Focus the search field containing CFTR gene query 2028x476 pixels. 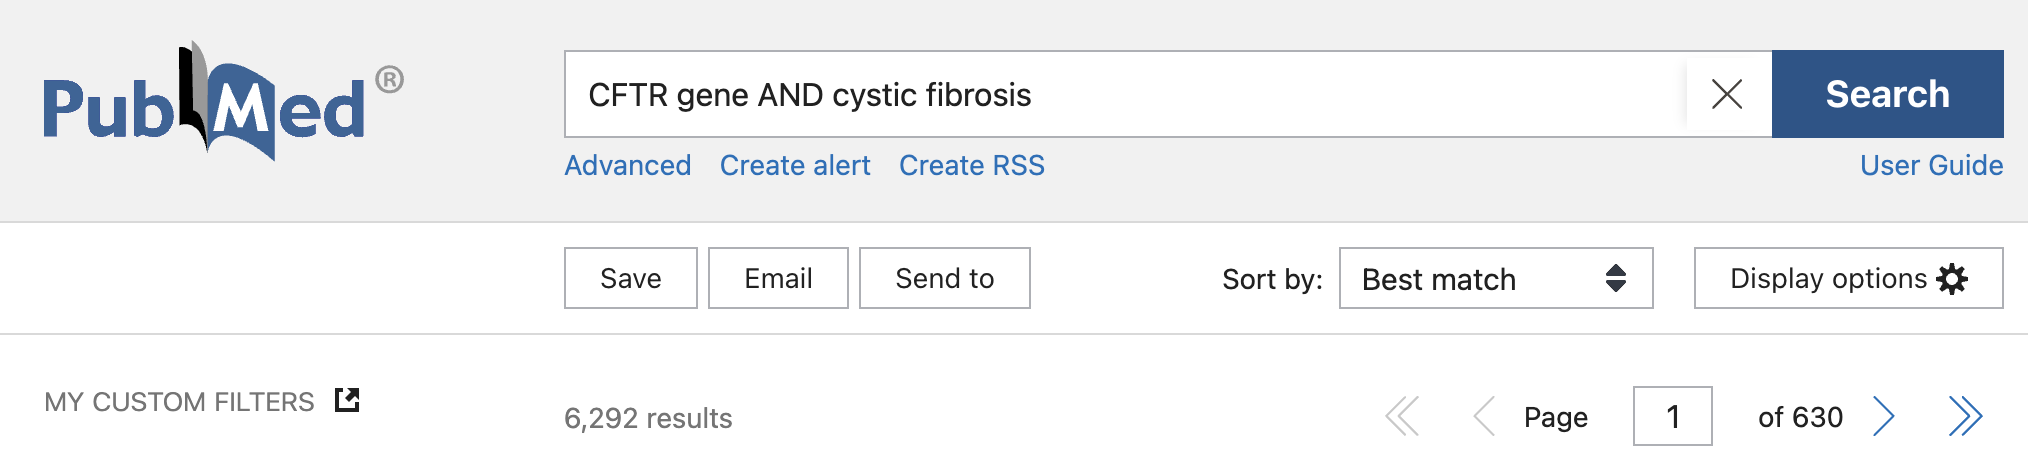click(1120, 95)
